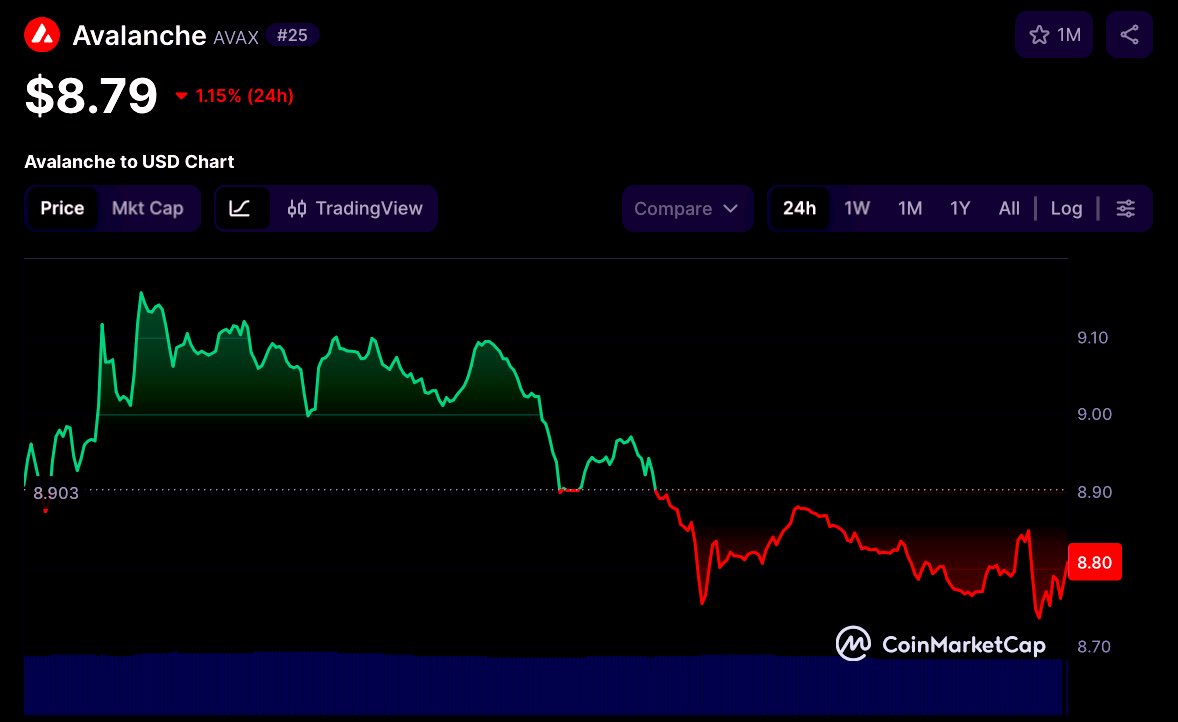Select 1M time range
1178x722 pixels.
pyautogui.click(x=910, y=208)
